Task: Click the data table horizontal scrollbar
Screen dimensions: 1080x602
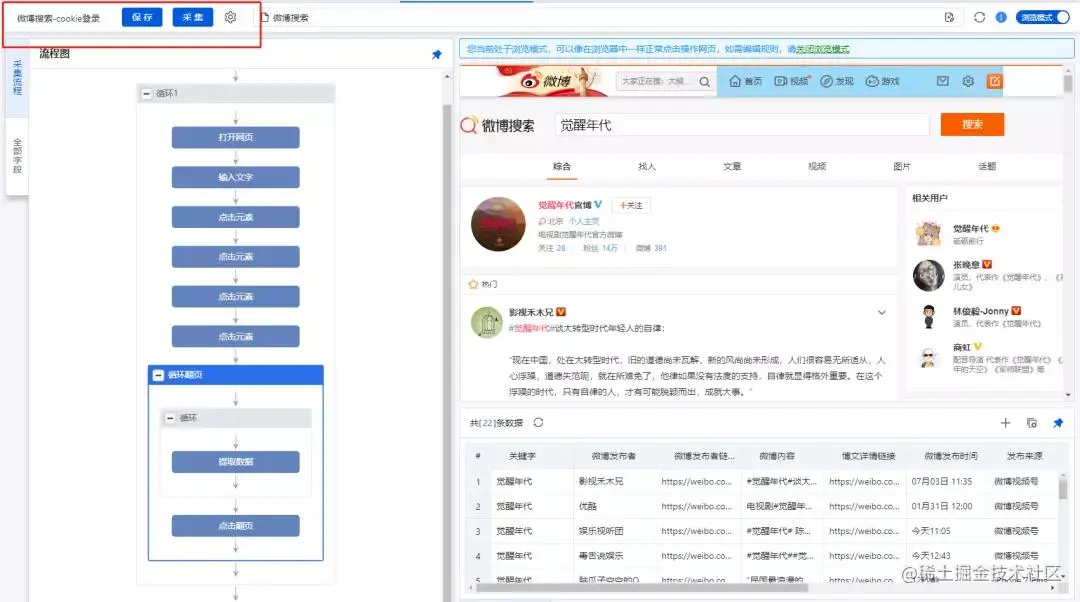Action: [642, 588]
